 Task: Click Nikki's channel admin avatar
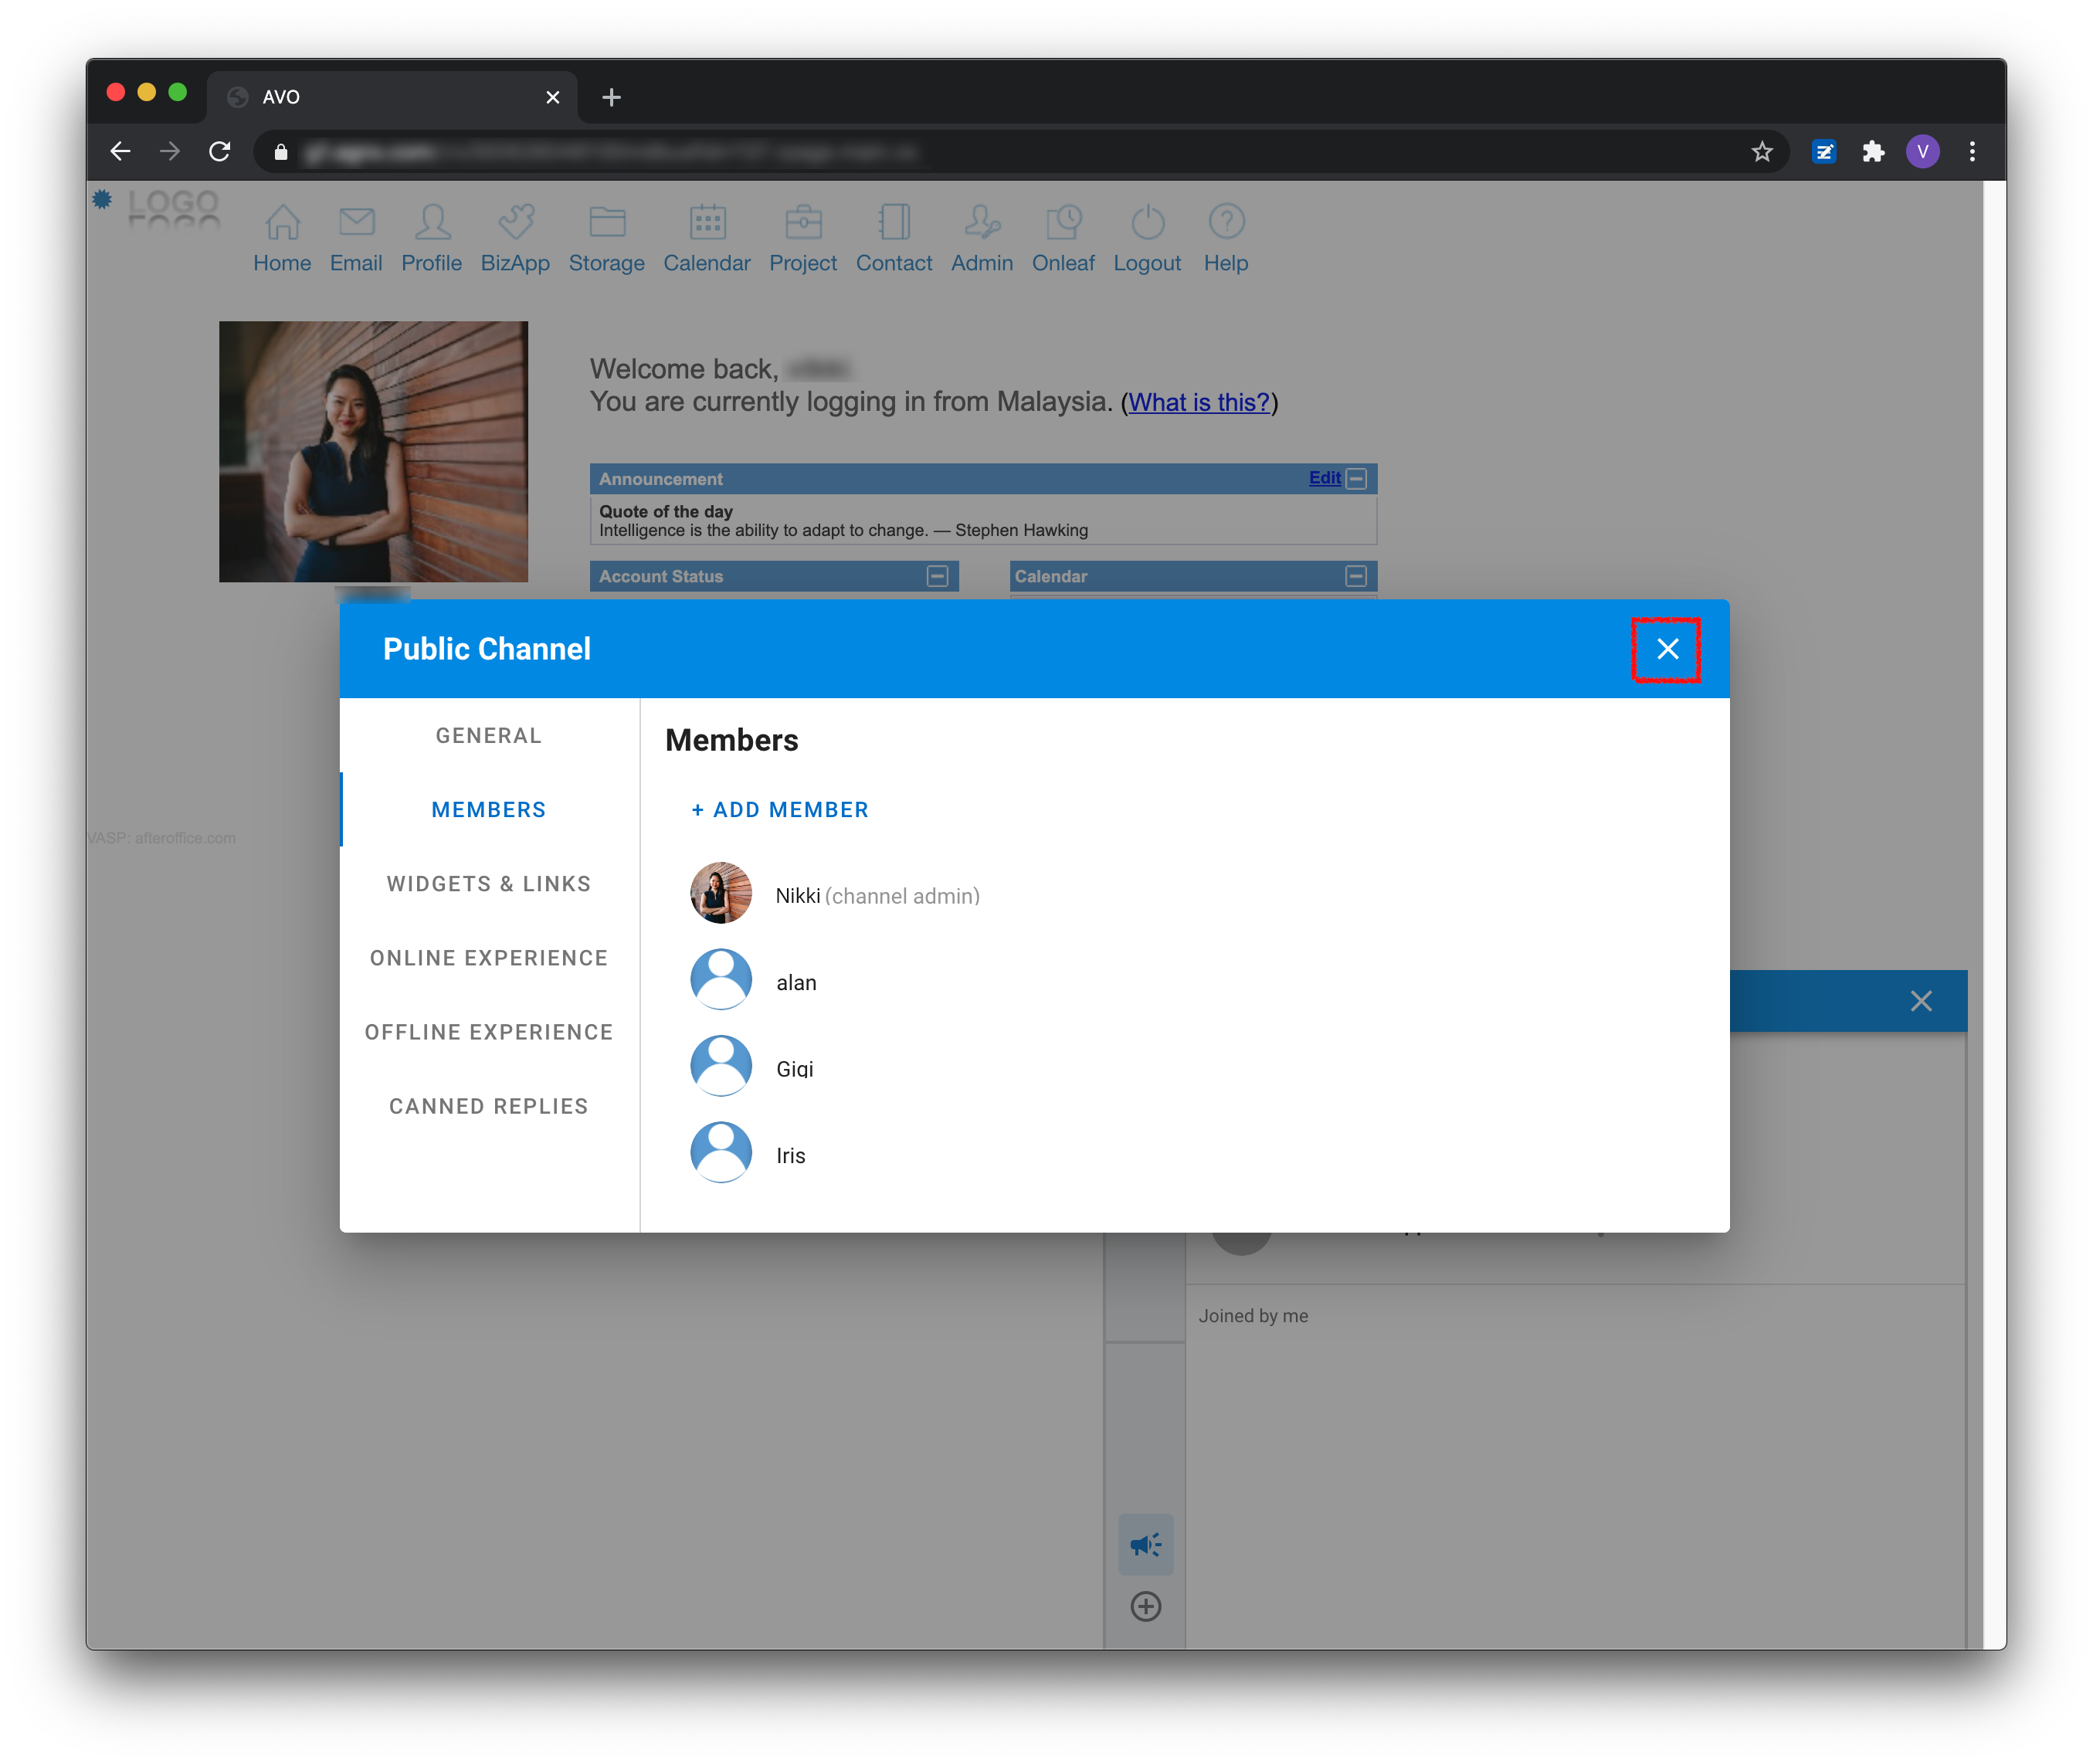720,894
